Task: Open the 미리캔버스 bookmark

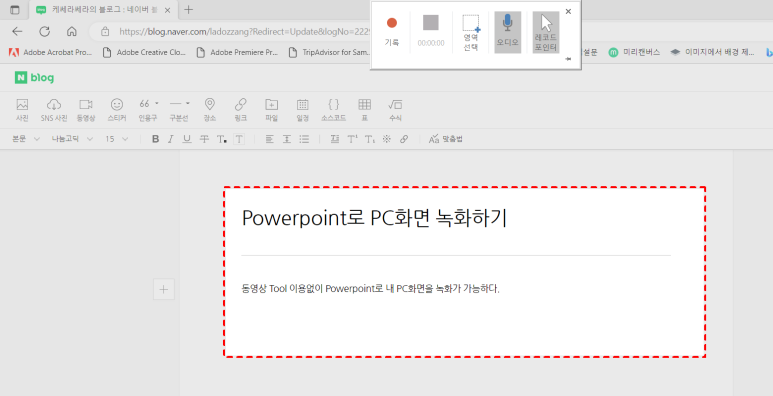Action: (x=634, y=52)
